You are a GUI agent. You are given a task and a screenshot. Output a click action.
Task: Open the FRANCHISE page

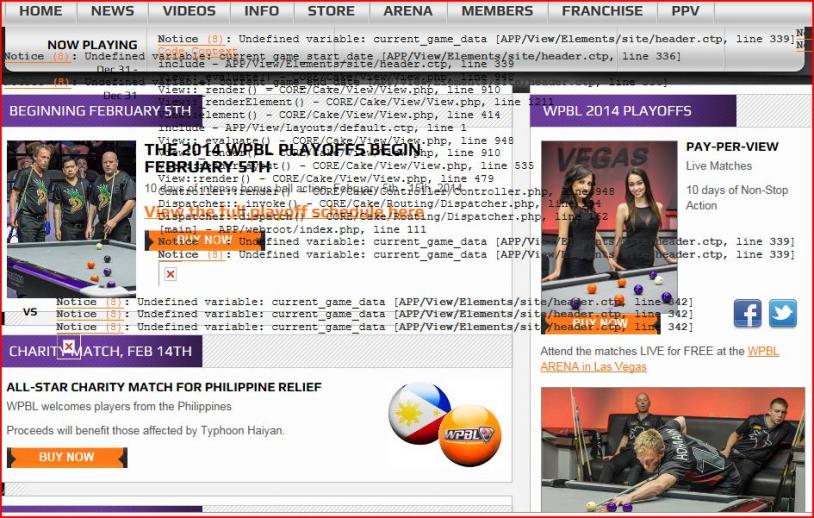pyautogui.click(x=602, y=11)
